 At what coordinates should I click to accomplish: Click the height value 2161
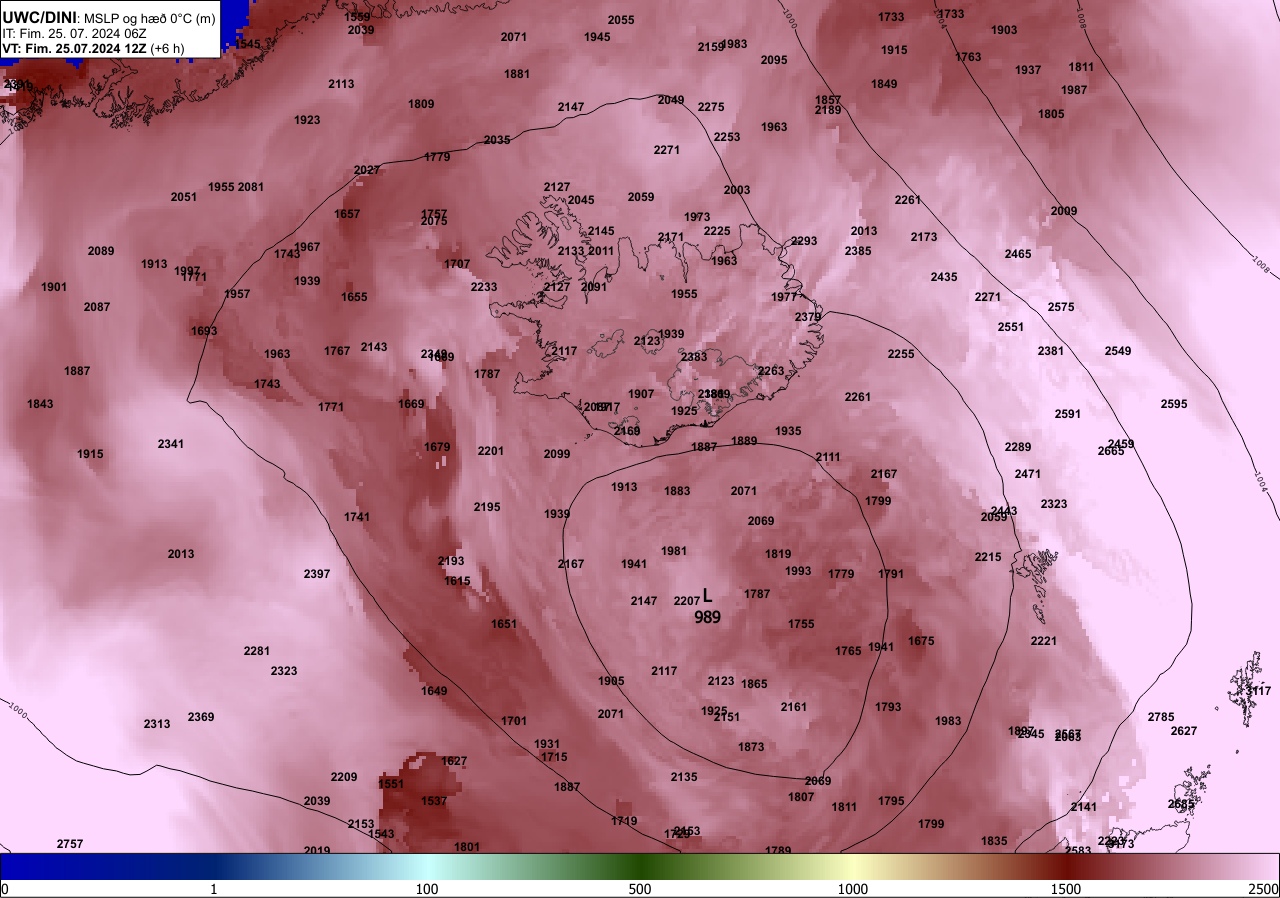pyautogui.click(x=794, y=707)
